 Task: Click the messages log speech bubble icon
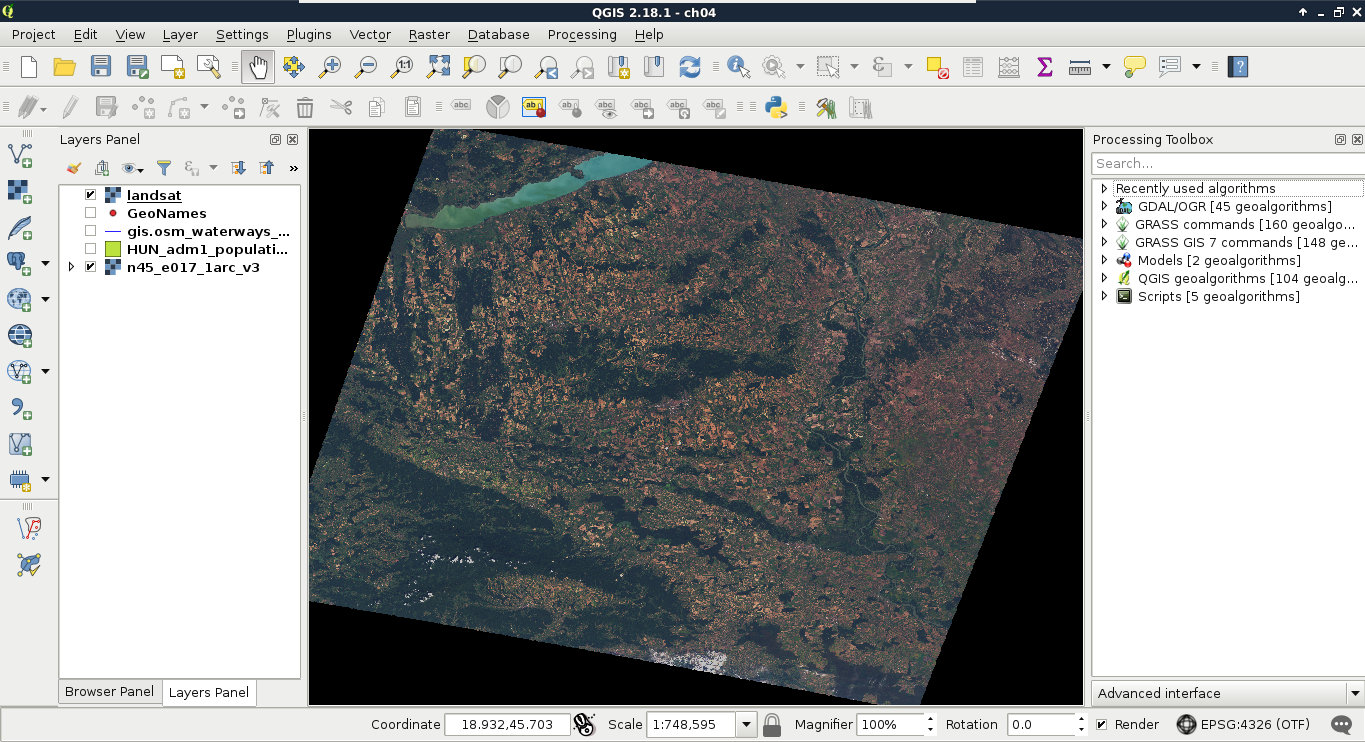pyautogui.click(x=1341, y=724)
